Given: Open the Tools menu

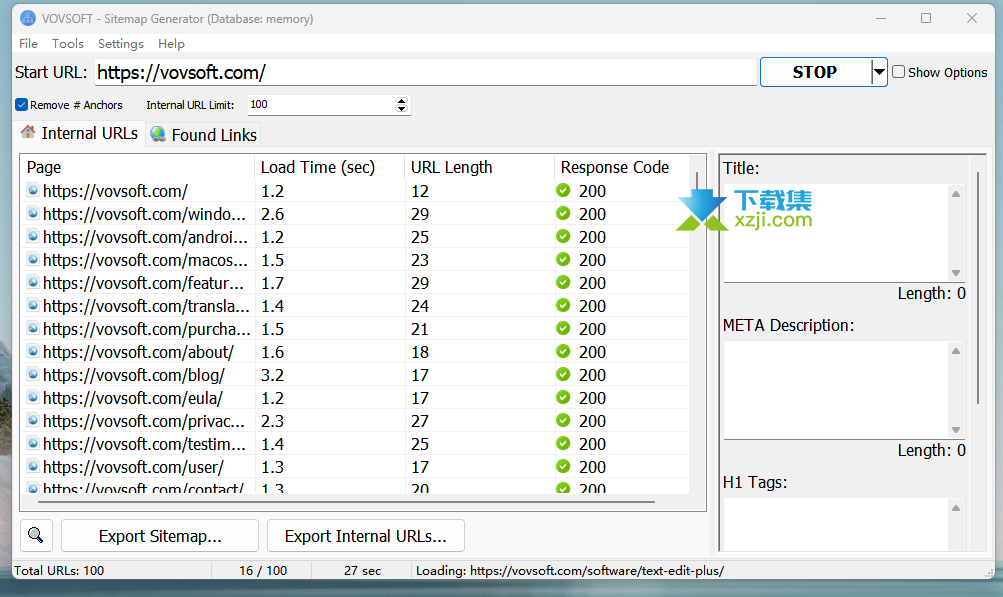Looking at the screenshot, I should click(68, 44).
